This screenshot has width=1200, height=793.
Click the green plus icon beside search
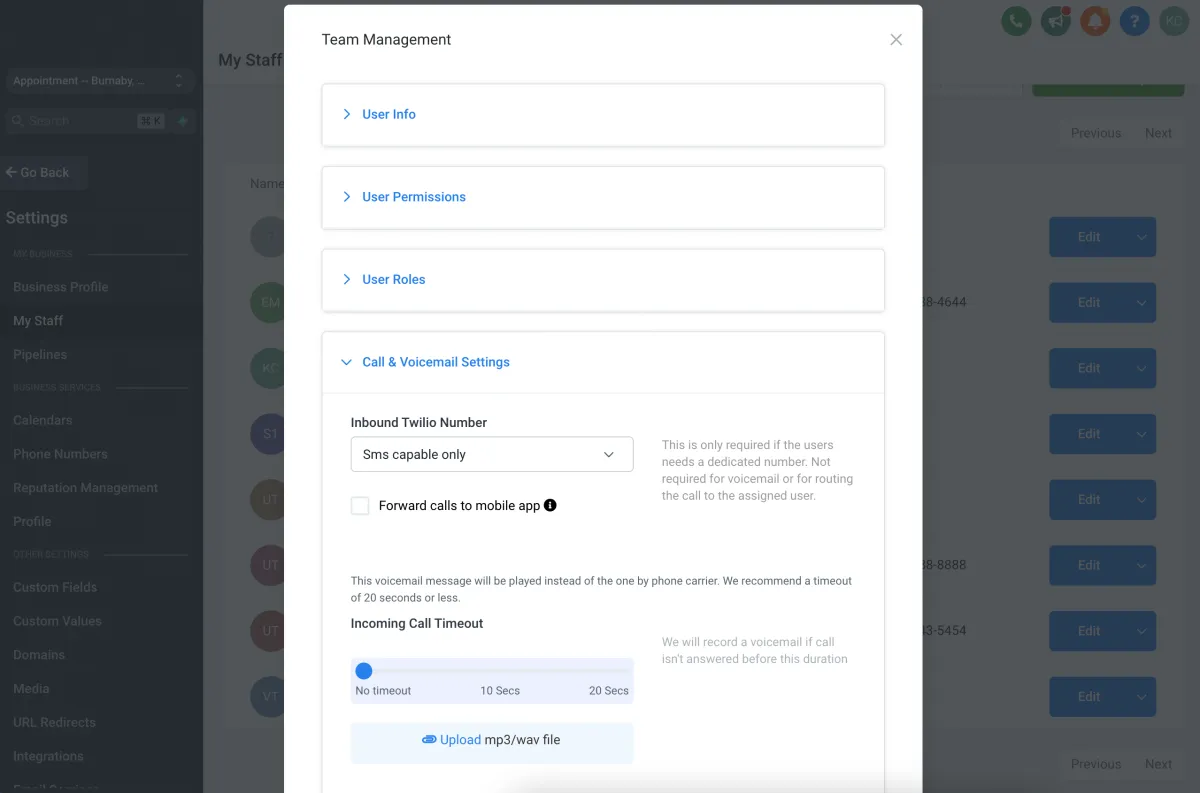(x=183, y=121)
